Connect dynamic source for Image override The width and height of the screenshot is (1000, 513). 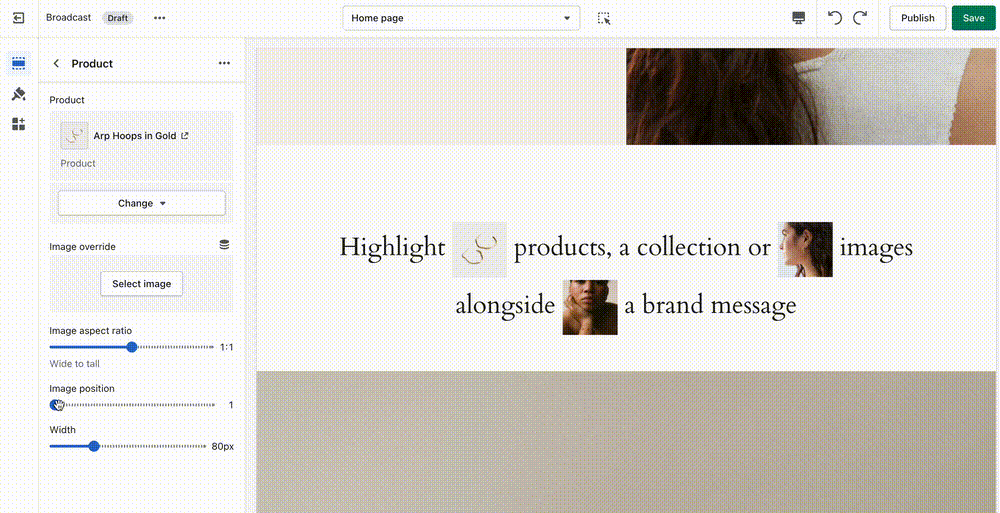224,245
